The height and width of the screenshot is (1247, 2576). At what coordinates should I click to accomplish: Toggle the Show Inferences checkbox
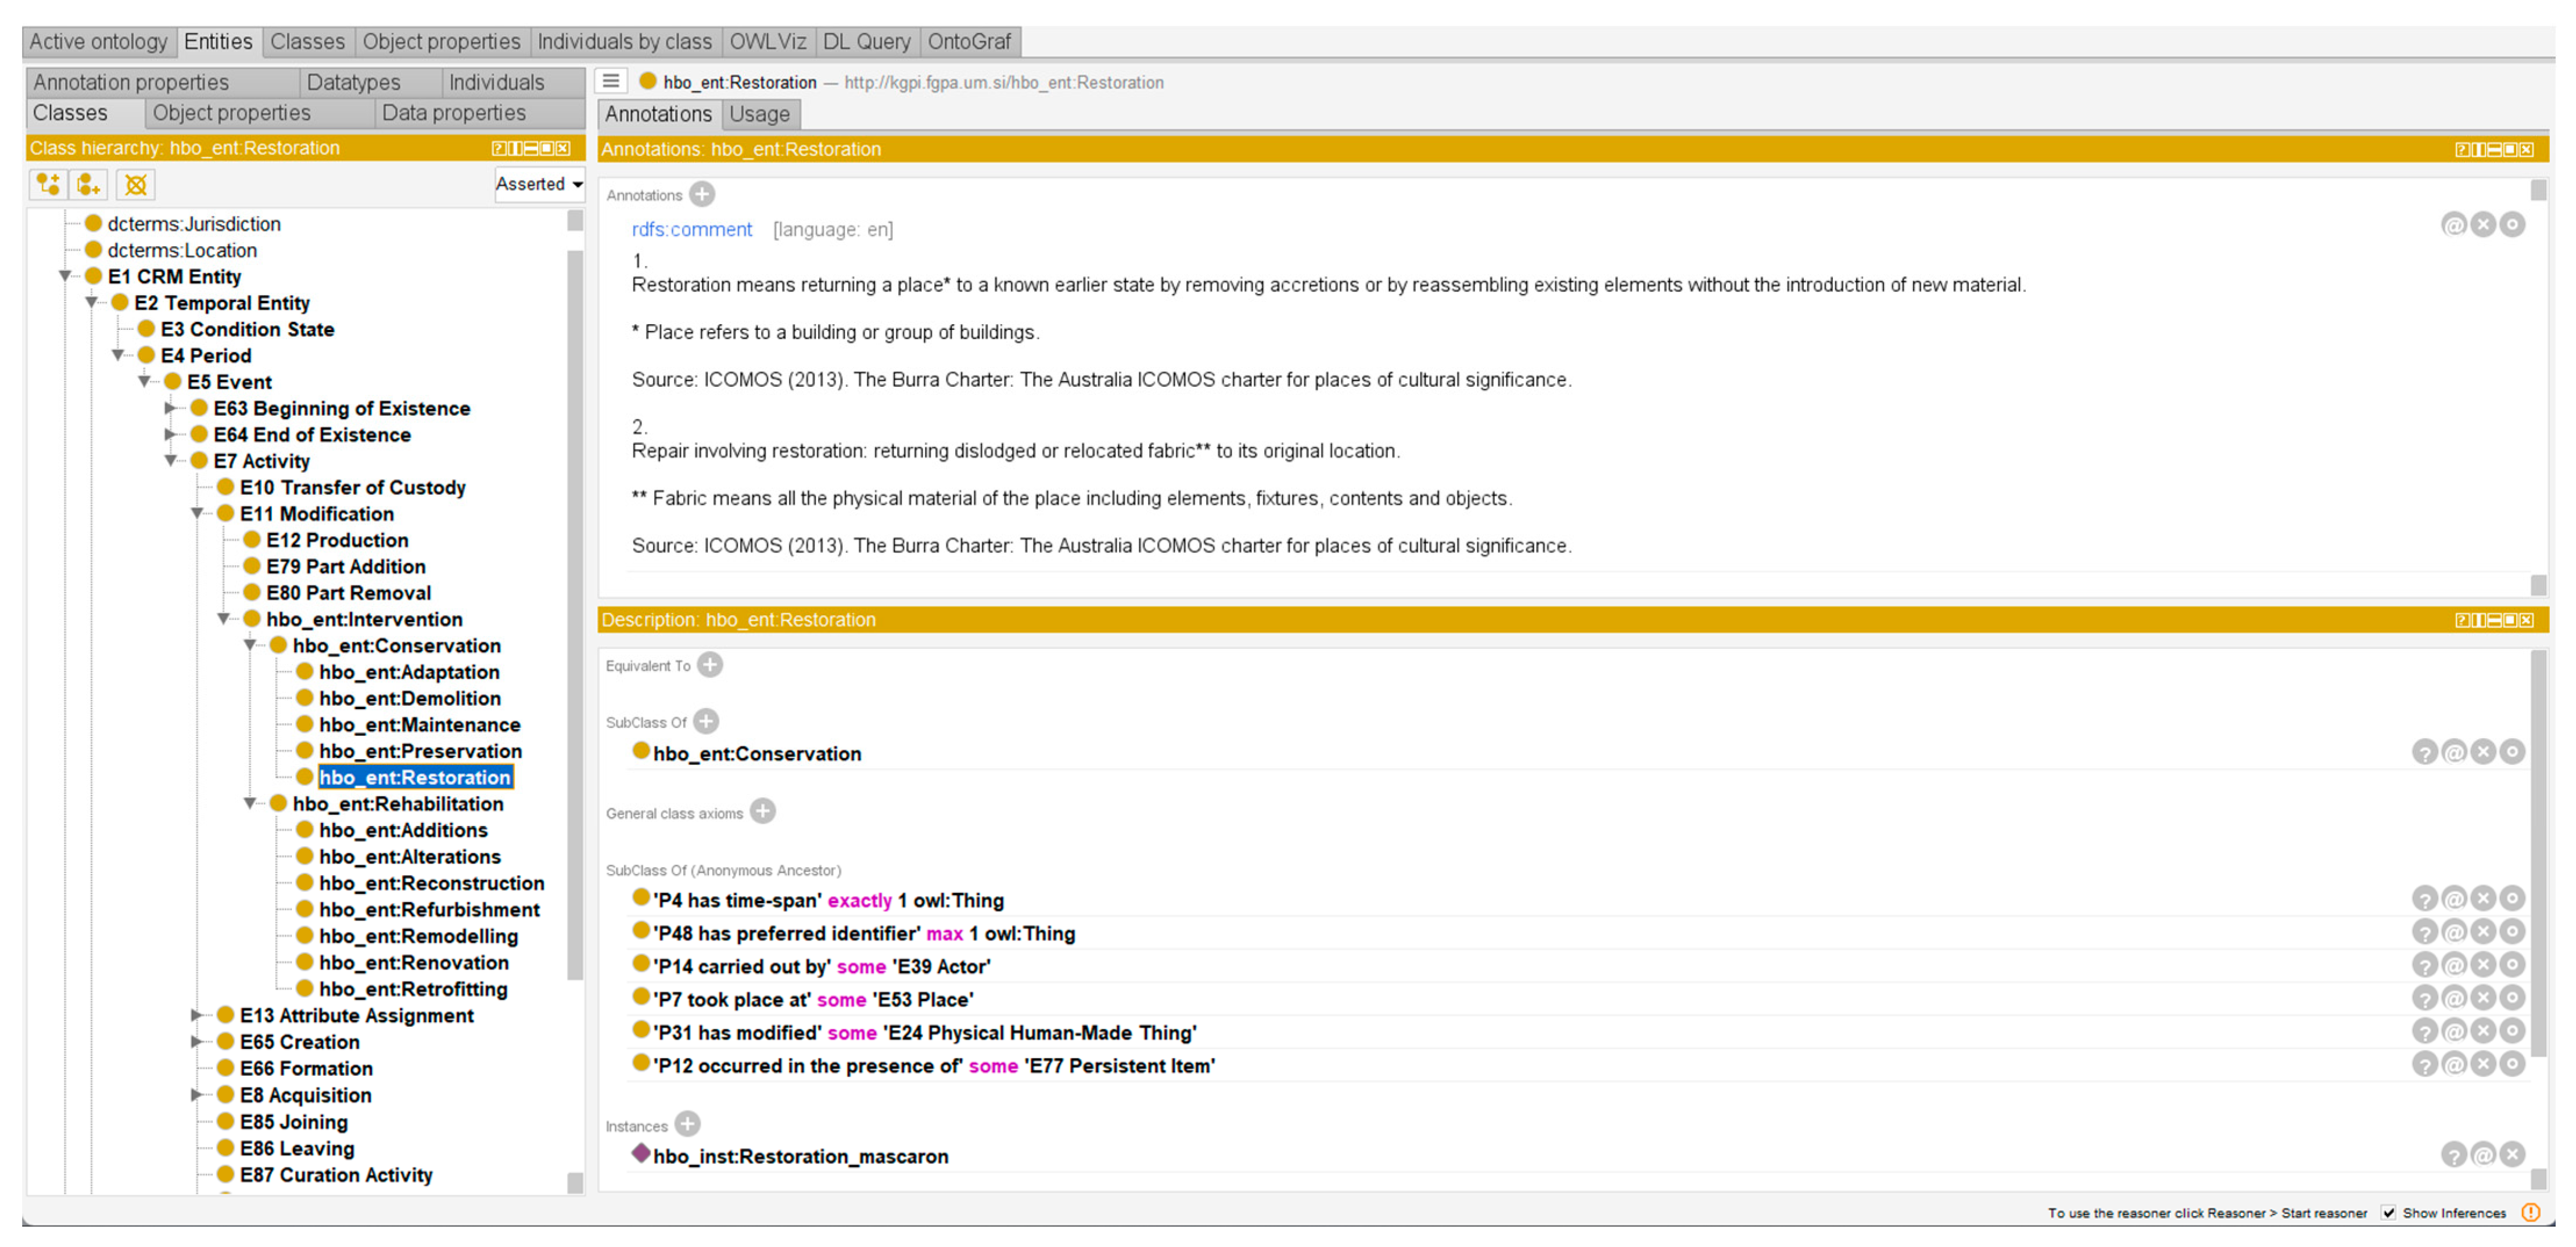tap(2388, 1213)
